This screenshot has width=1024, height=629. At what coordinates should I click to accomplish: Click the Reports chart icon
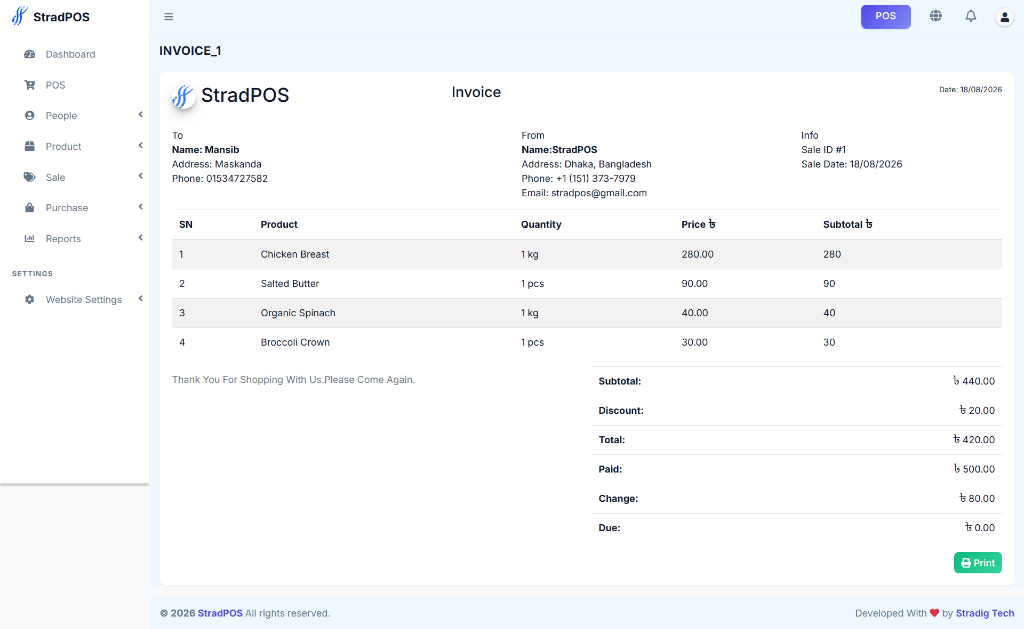[29, 238]
